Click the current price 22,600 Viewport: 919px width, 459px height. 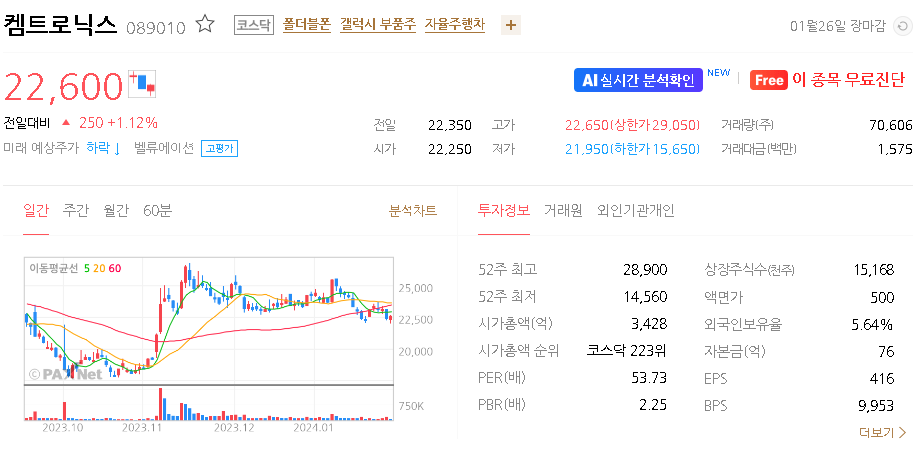coord(63,86)
